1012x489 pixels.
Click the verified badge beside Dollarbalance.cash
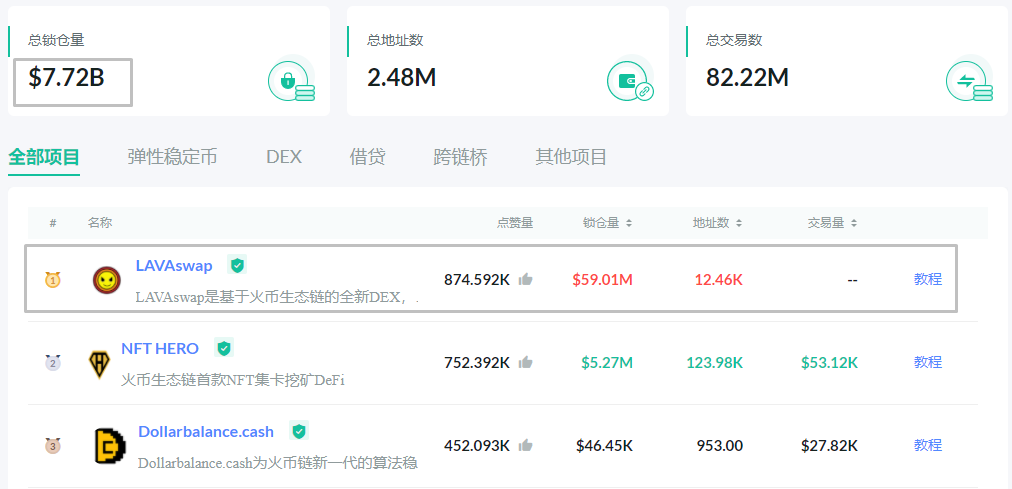[x=299, y=431]
